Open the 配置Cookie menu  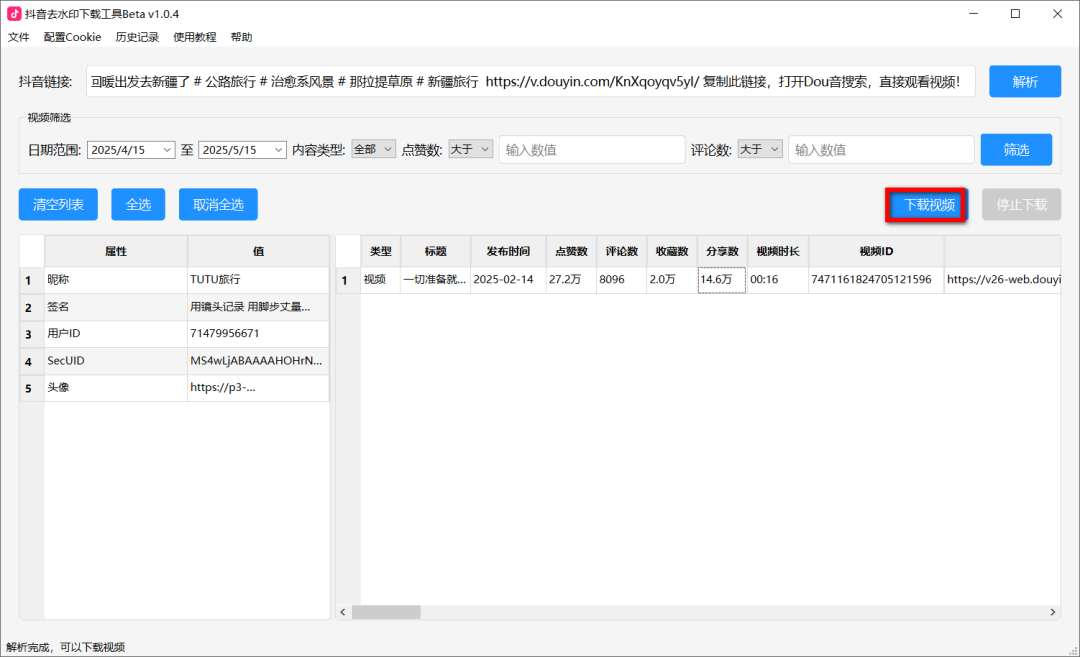point(72,37)
